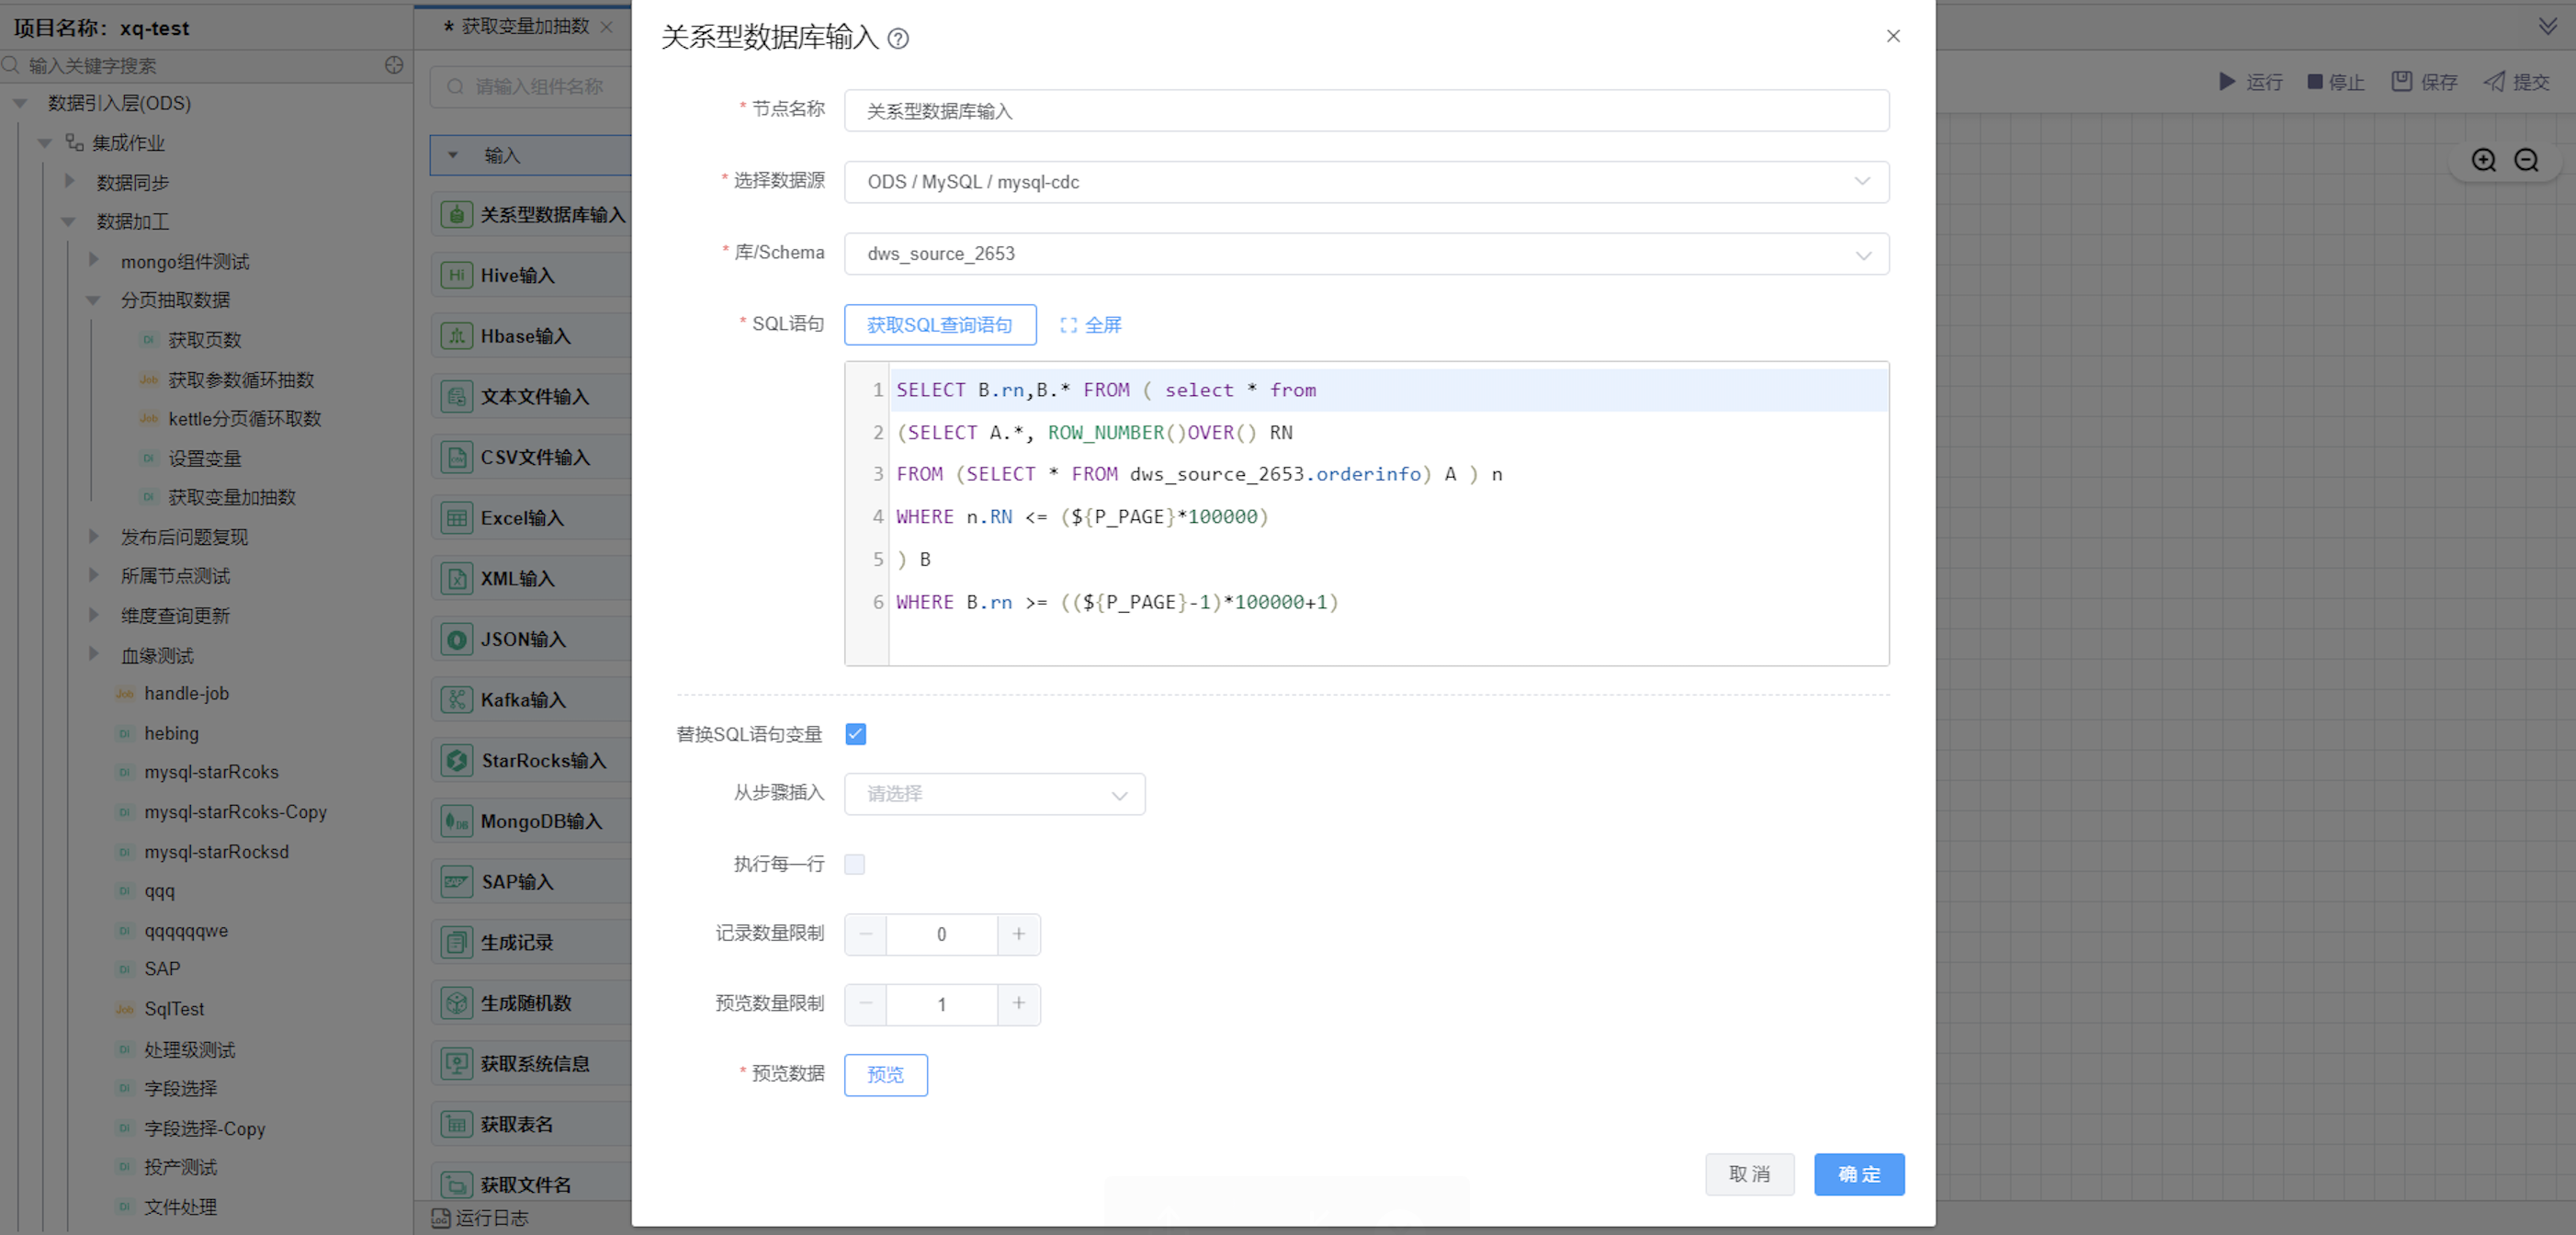Uncheck the 替换SQL语句变量 checkbox
This screenshot has width=2576, height=1235.
[x=855, y=734]
